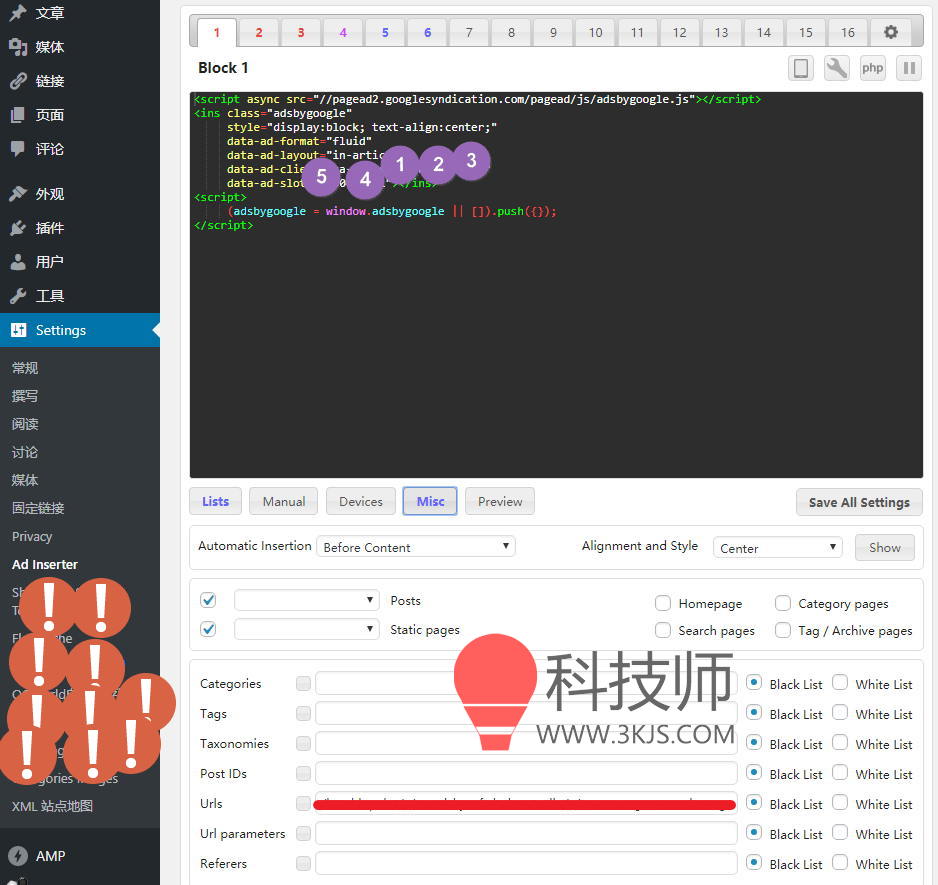The height and width of the screenshot is (885, 938).
Task: Switch to block tab 16
Action: point(848,32)
